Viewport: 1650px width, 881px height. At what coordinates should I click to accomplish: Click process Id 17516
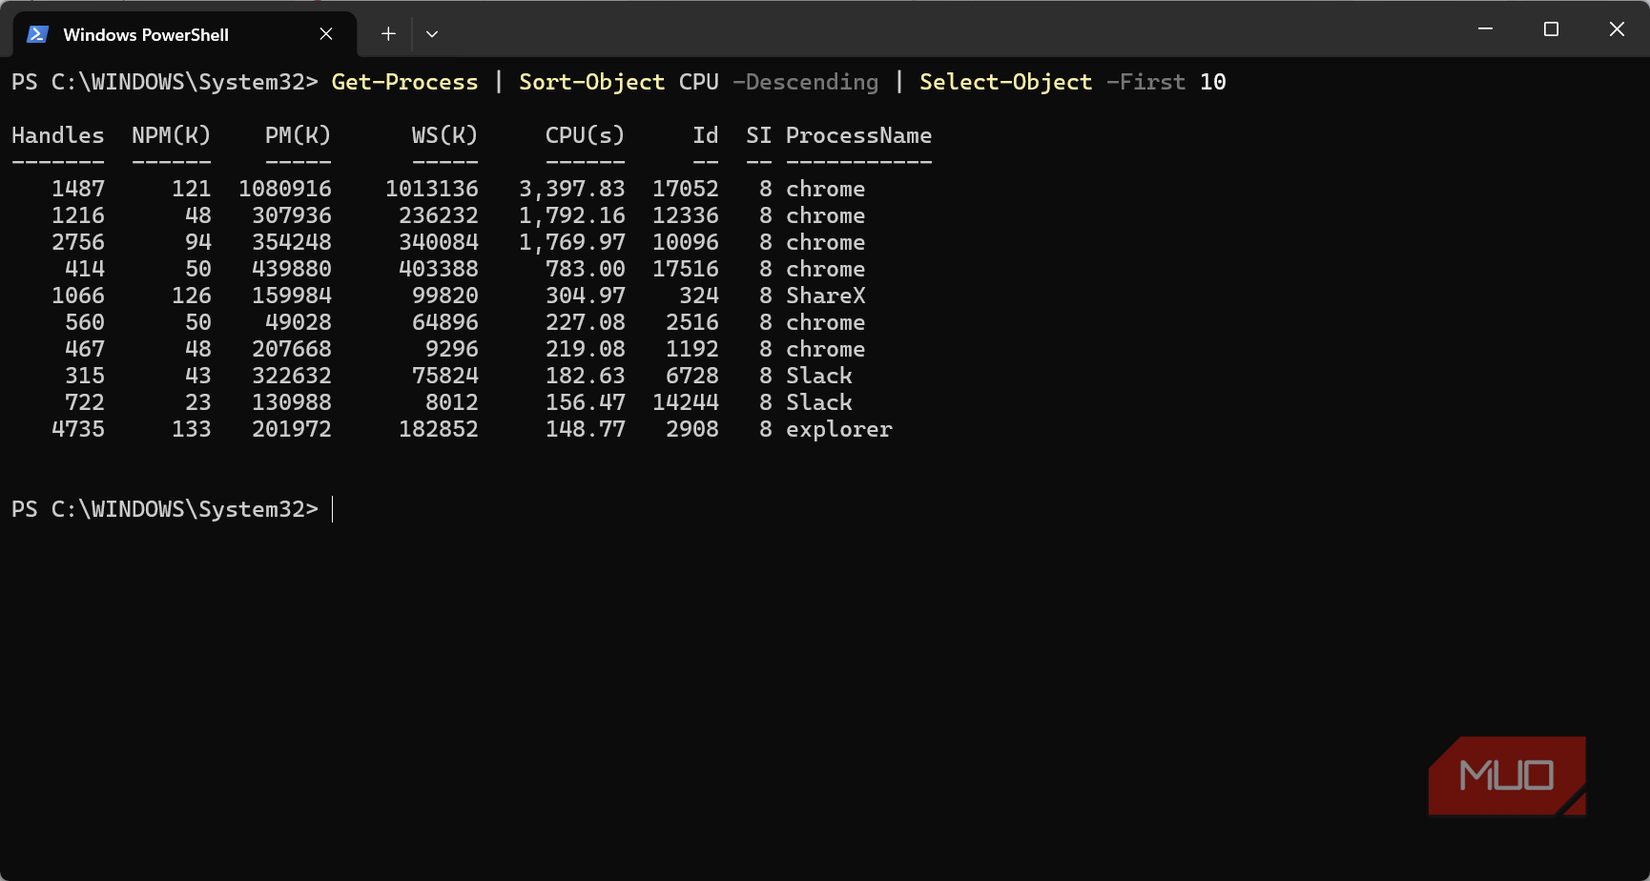(x=685, y=269)
